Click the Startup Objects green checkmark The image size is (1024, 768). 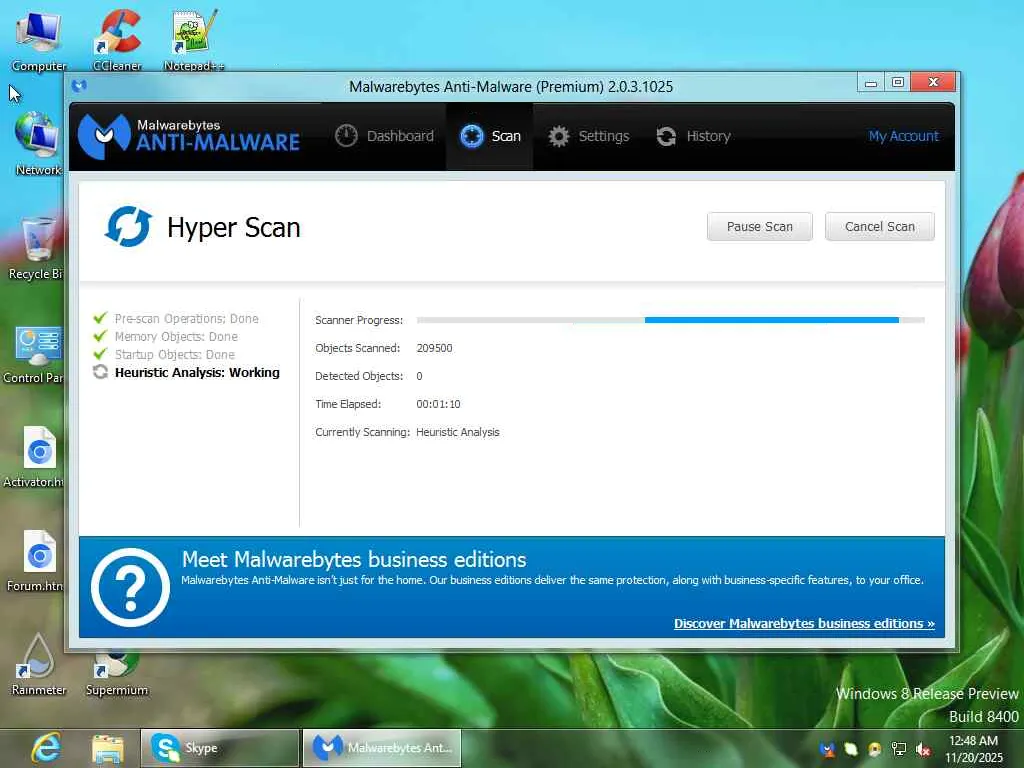tap(100, 354)
